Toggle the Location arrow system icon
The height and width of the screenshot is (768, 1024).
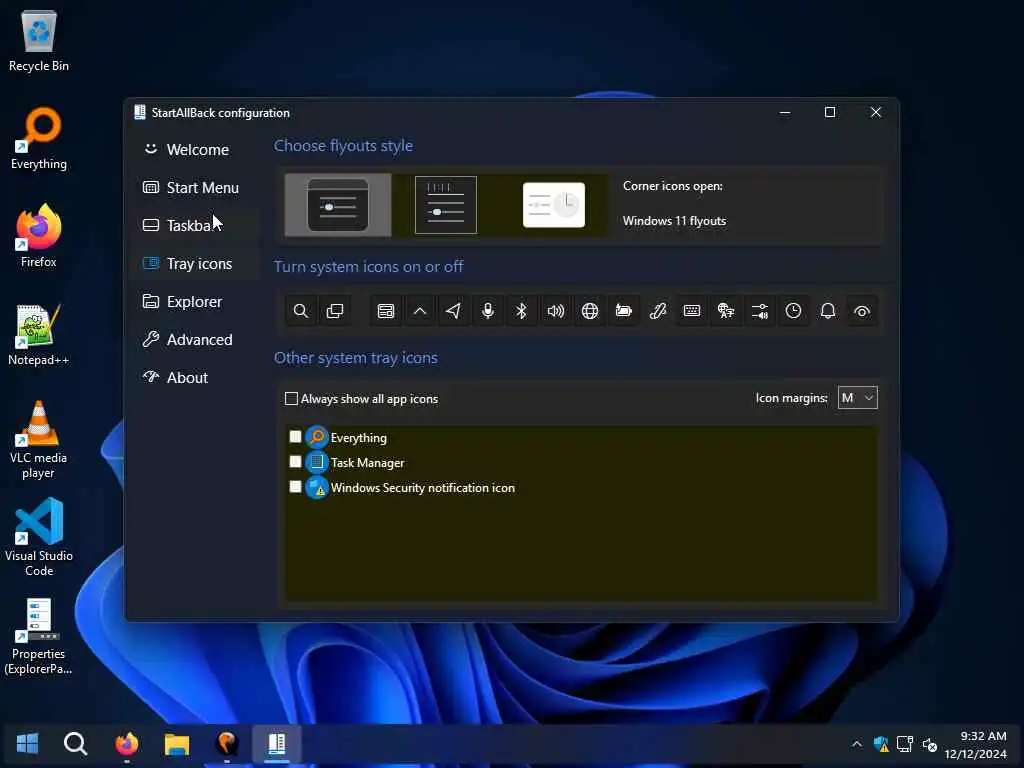tap(453, 311)
